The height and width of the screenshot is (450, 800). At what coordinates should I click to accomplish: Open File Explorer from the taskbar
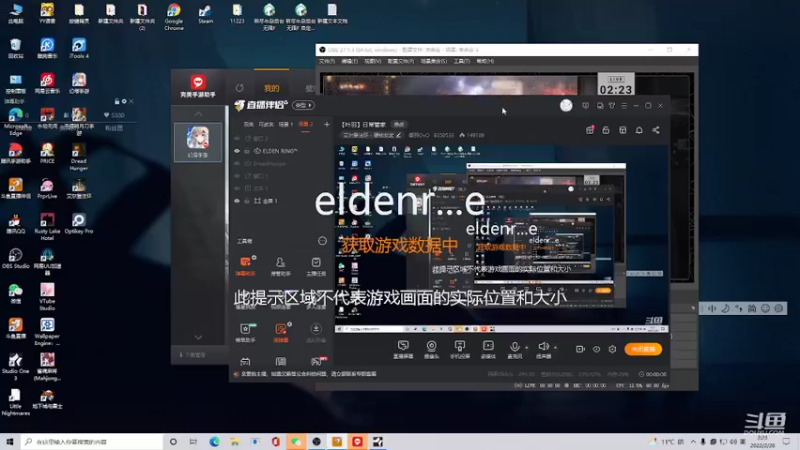point(235,442)
